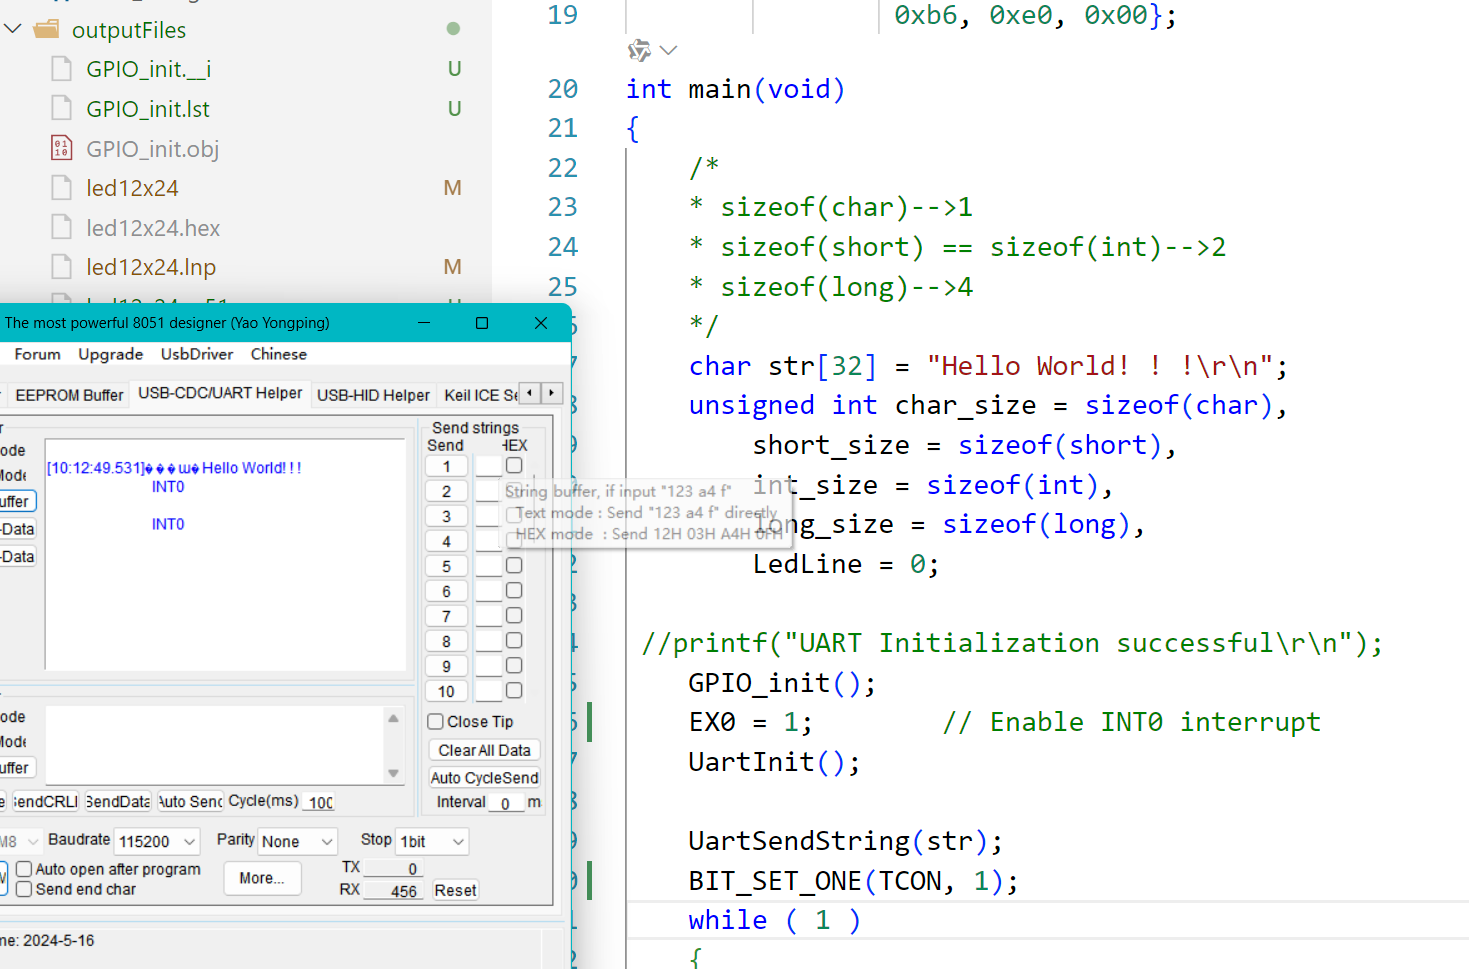Enable Send end char checkbox

click(x=24, y=889)
